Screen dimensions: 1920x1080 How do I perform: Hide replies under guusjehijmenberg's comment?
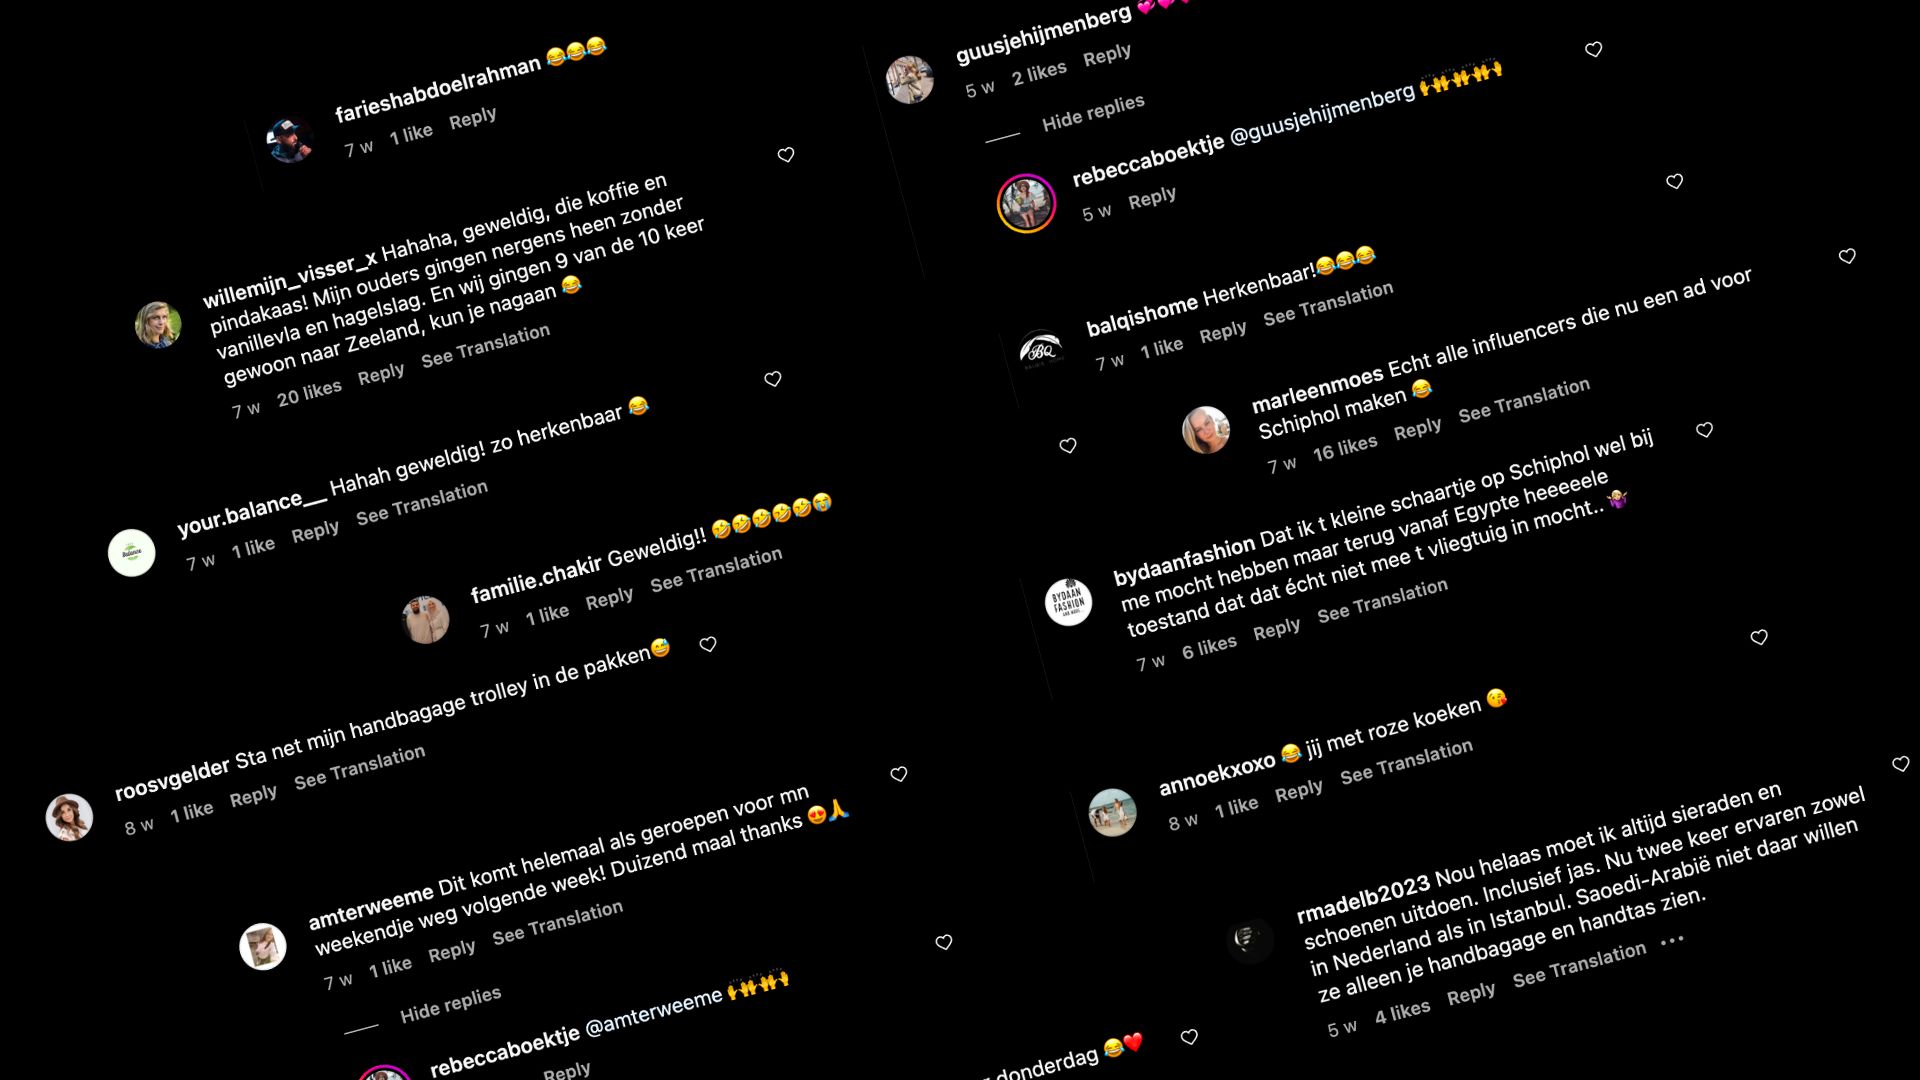coord(1093,112)
